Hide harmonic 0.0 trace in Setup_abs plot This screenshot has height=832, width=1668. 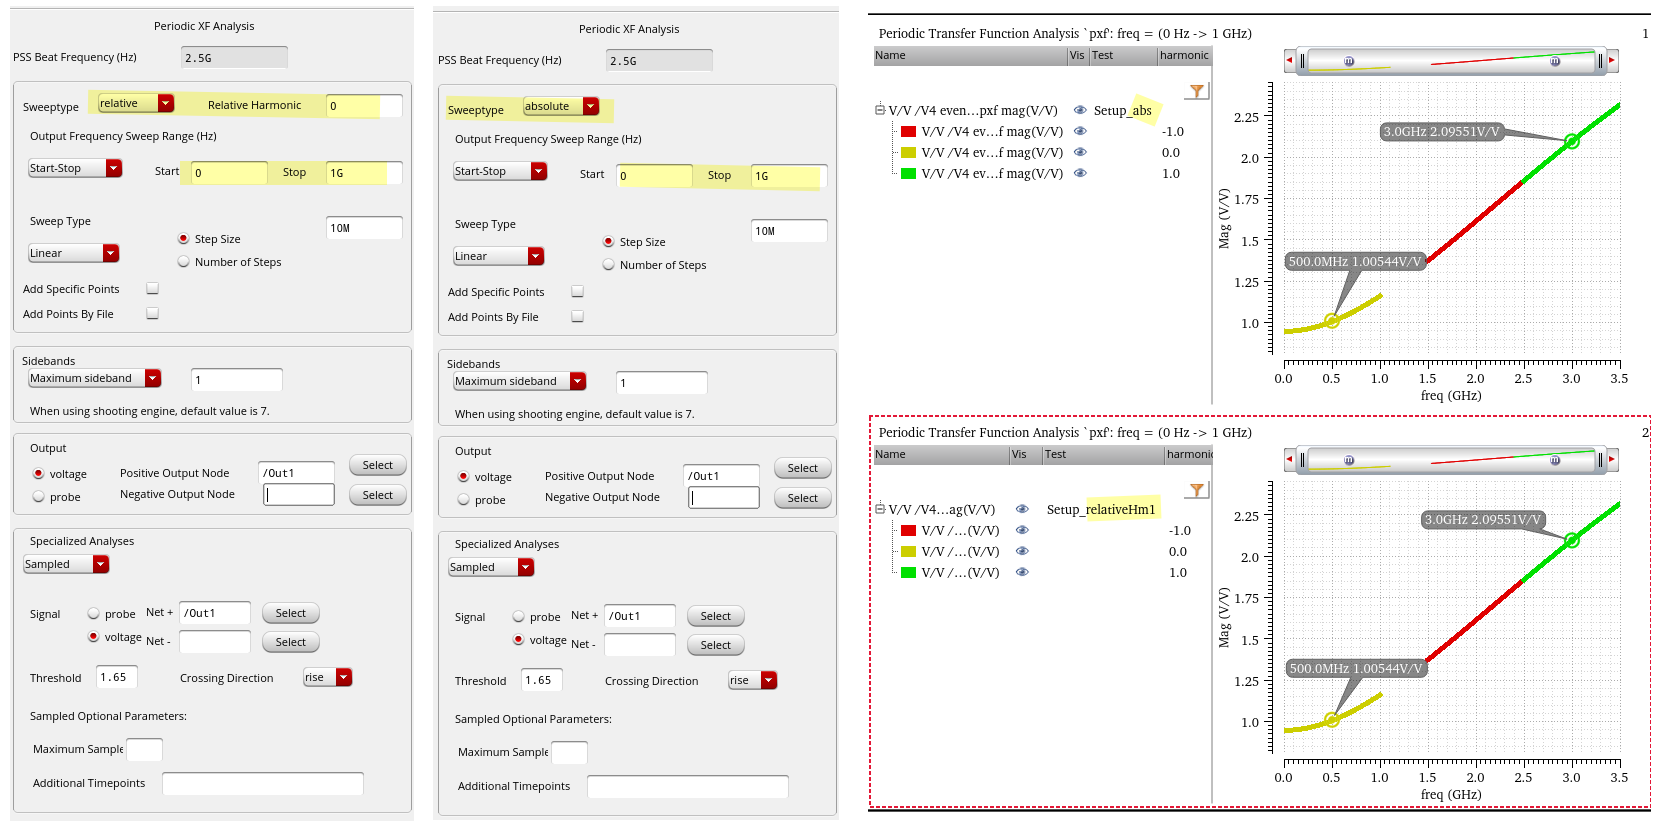[1080, 152]
